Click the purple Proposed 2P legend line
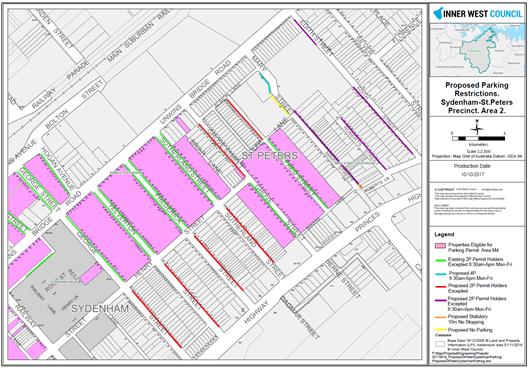Viewport: 529px width, 368px height. coord(440,299)
